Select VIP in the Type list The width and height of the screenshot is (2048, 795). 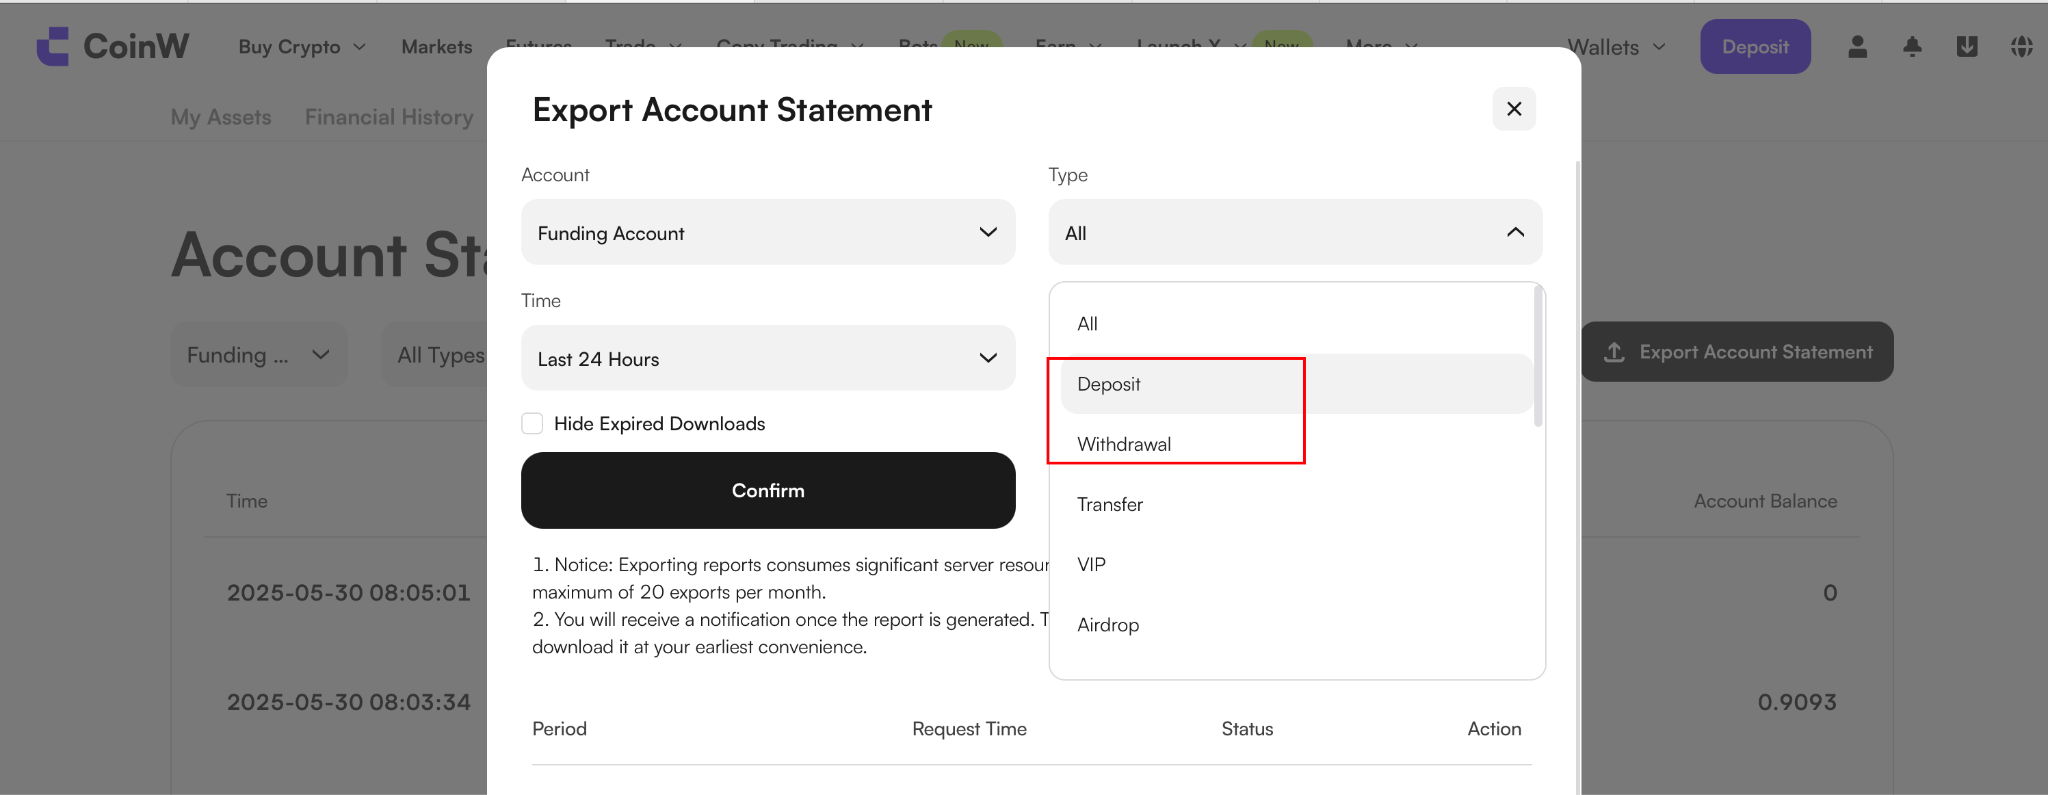coord(1295,564)
